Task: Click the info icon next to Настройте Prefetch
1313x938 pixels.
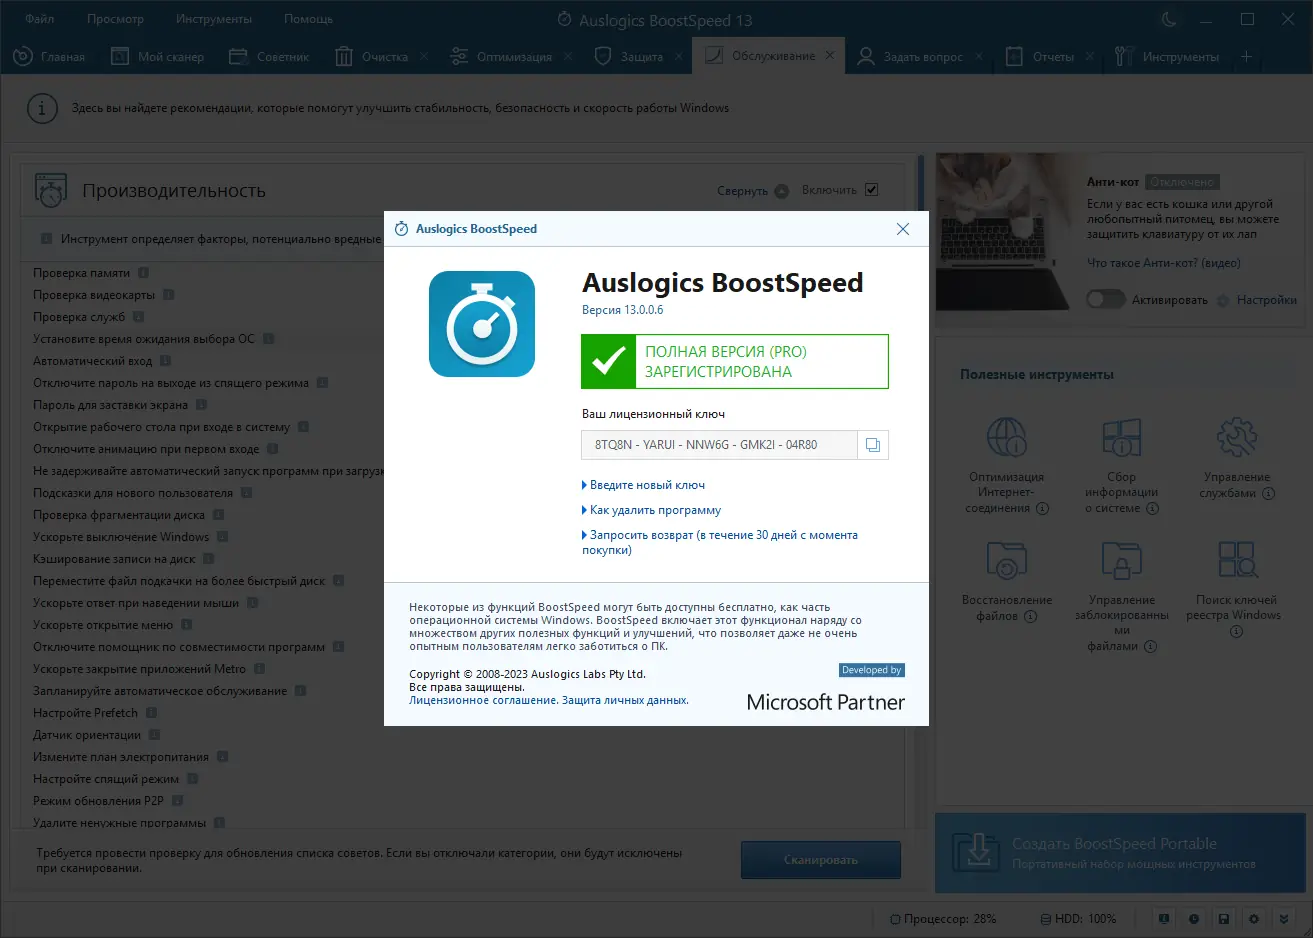Action: (x=152, y=713)
